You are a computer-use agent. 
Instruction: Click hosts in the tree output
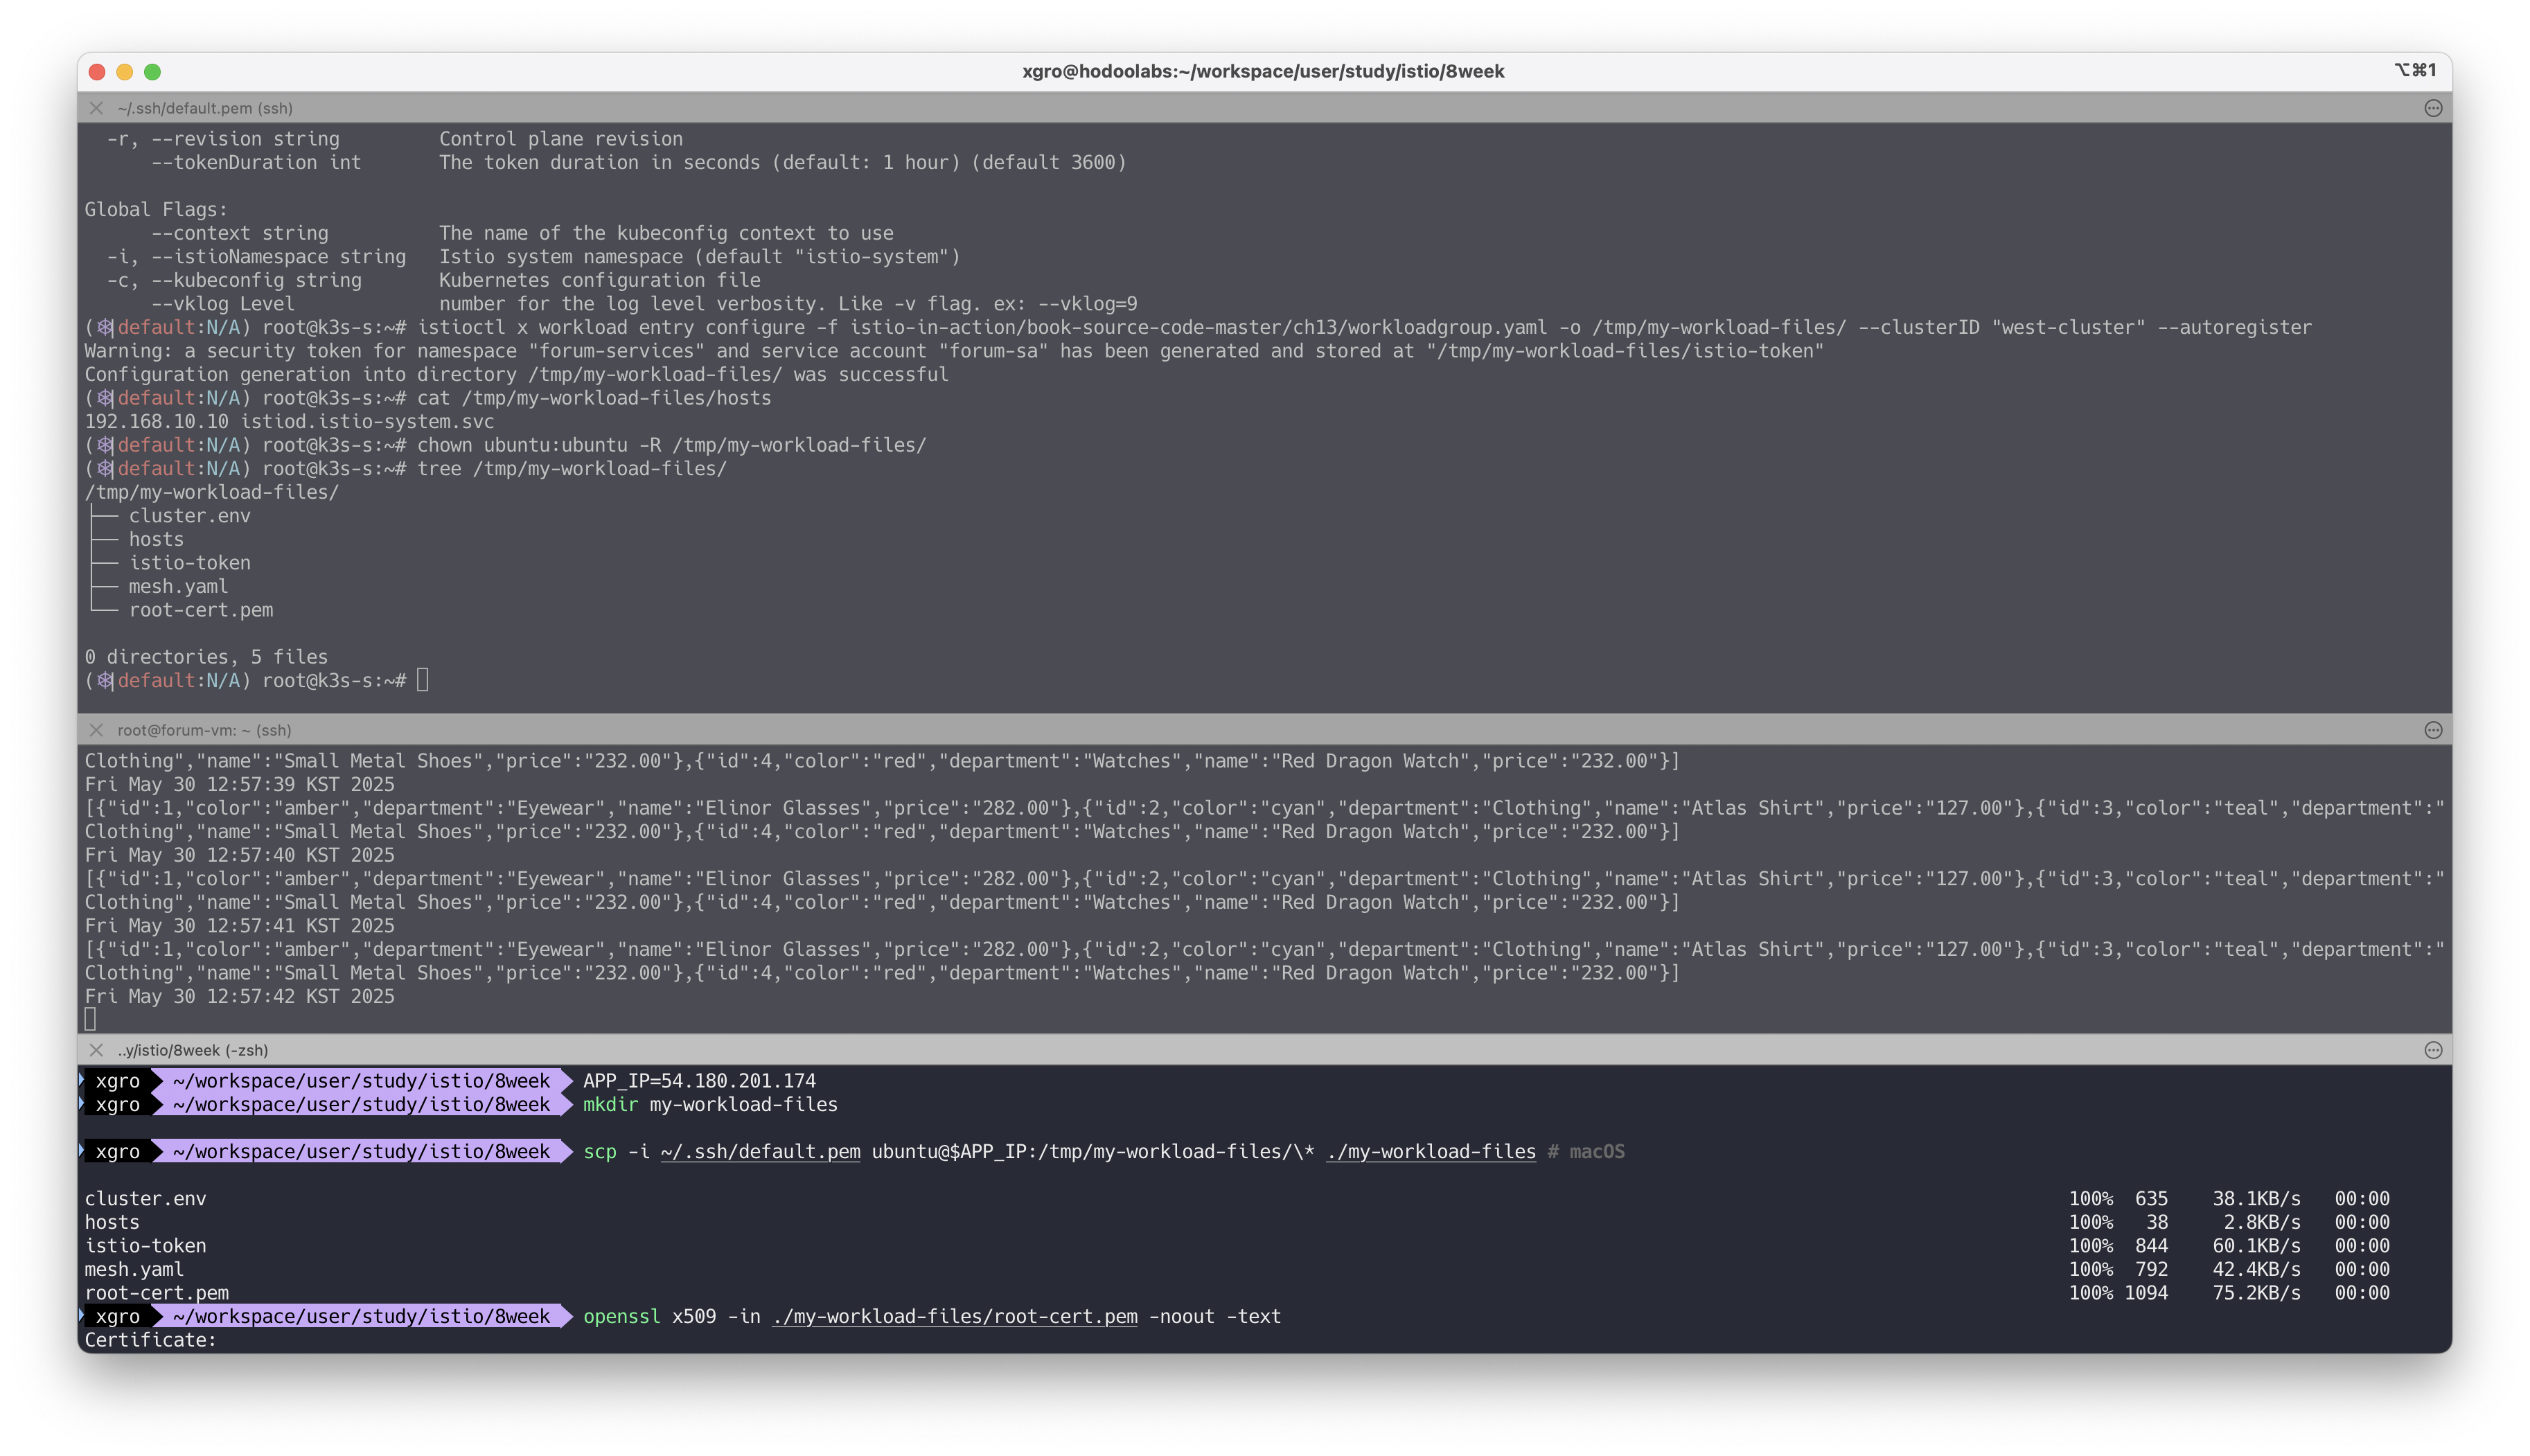click(156, 540)
